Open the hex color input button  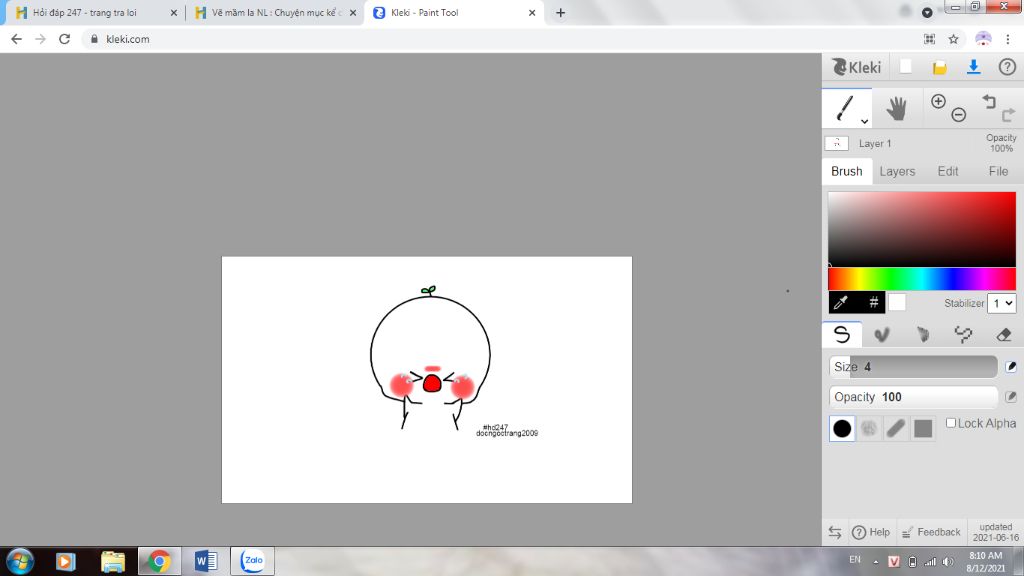click(x=873, y=302)
